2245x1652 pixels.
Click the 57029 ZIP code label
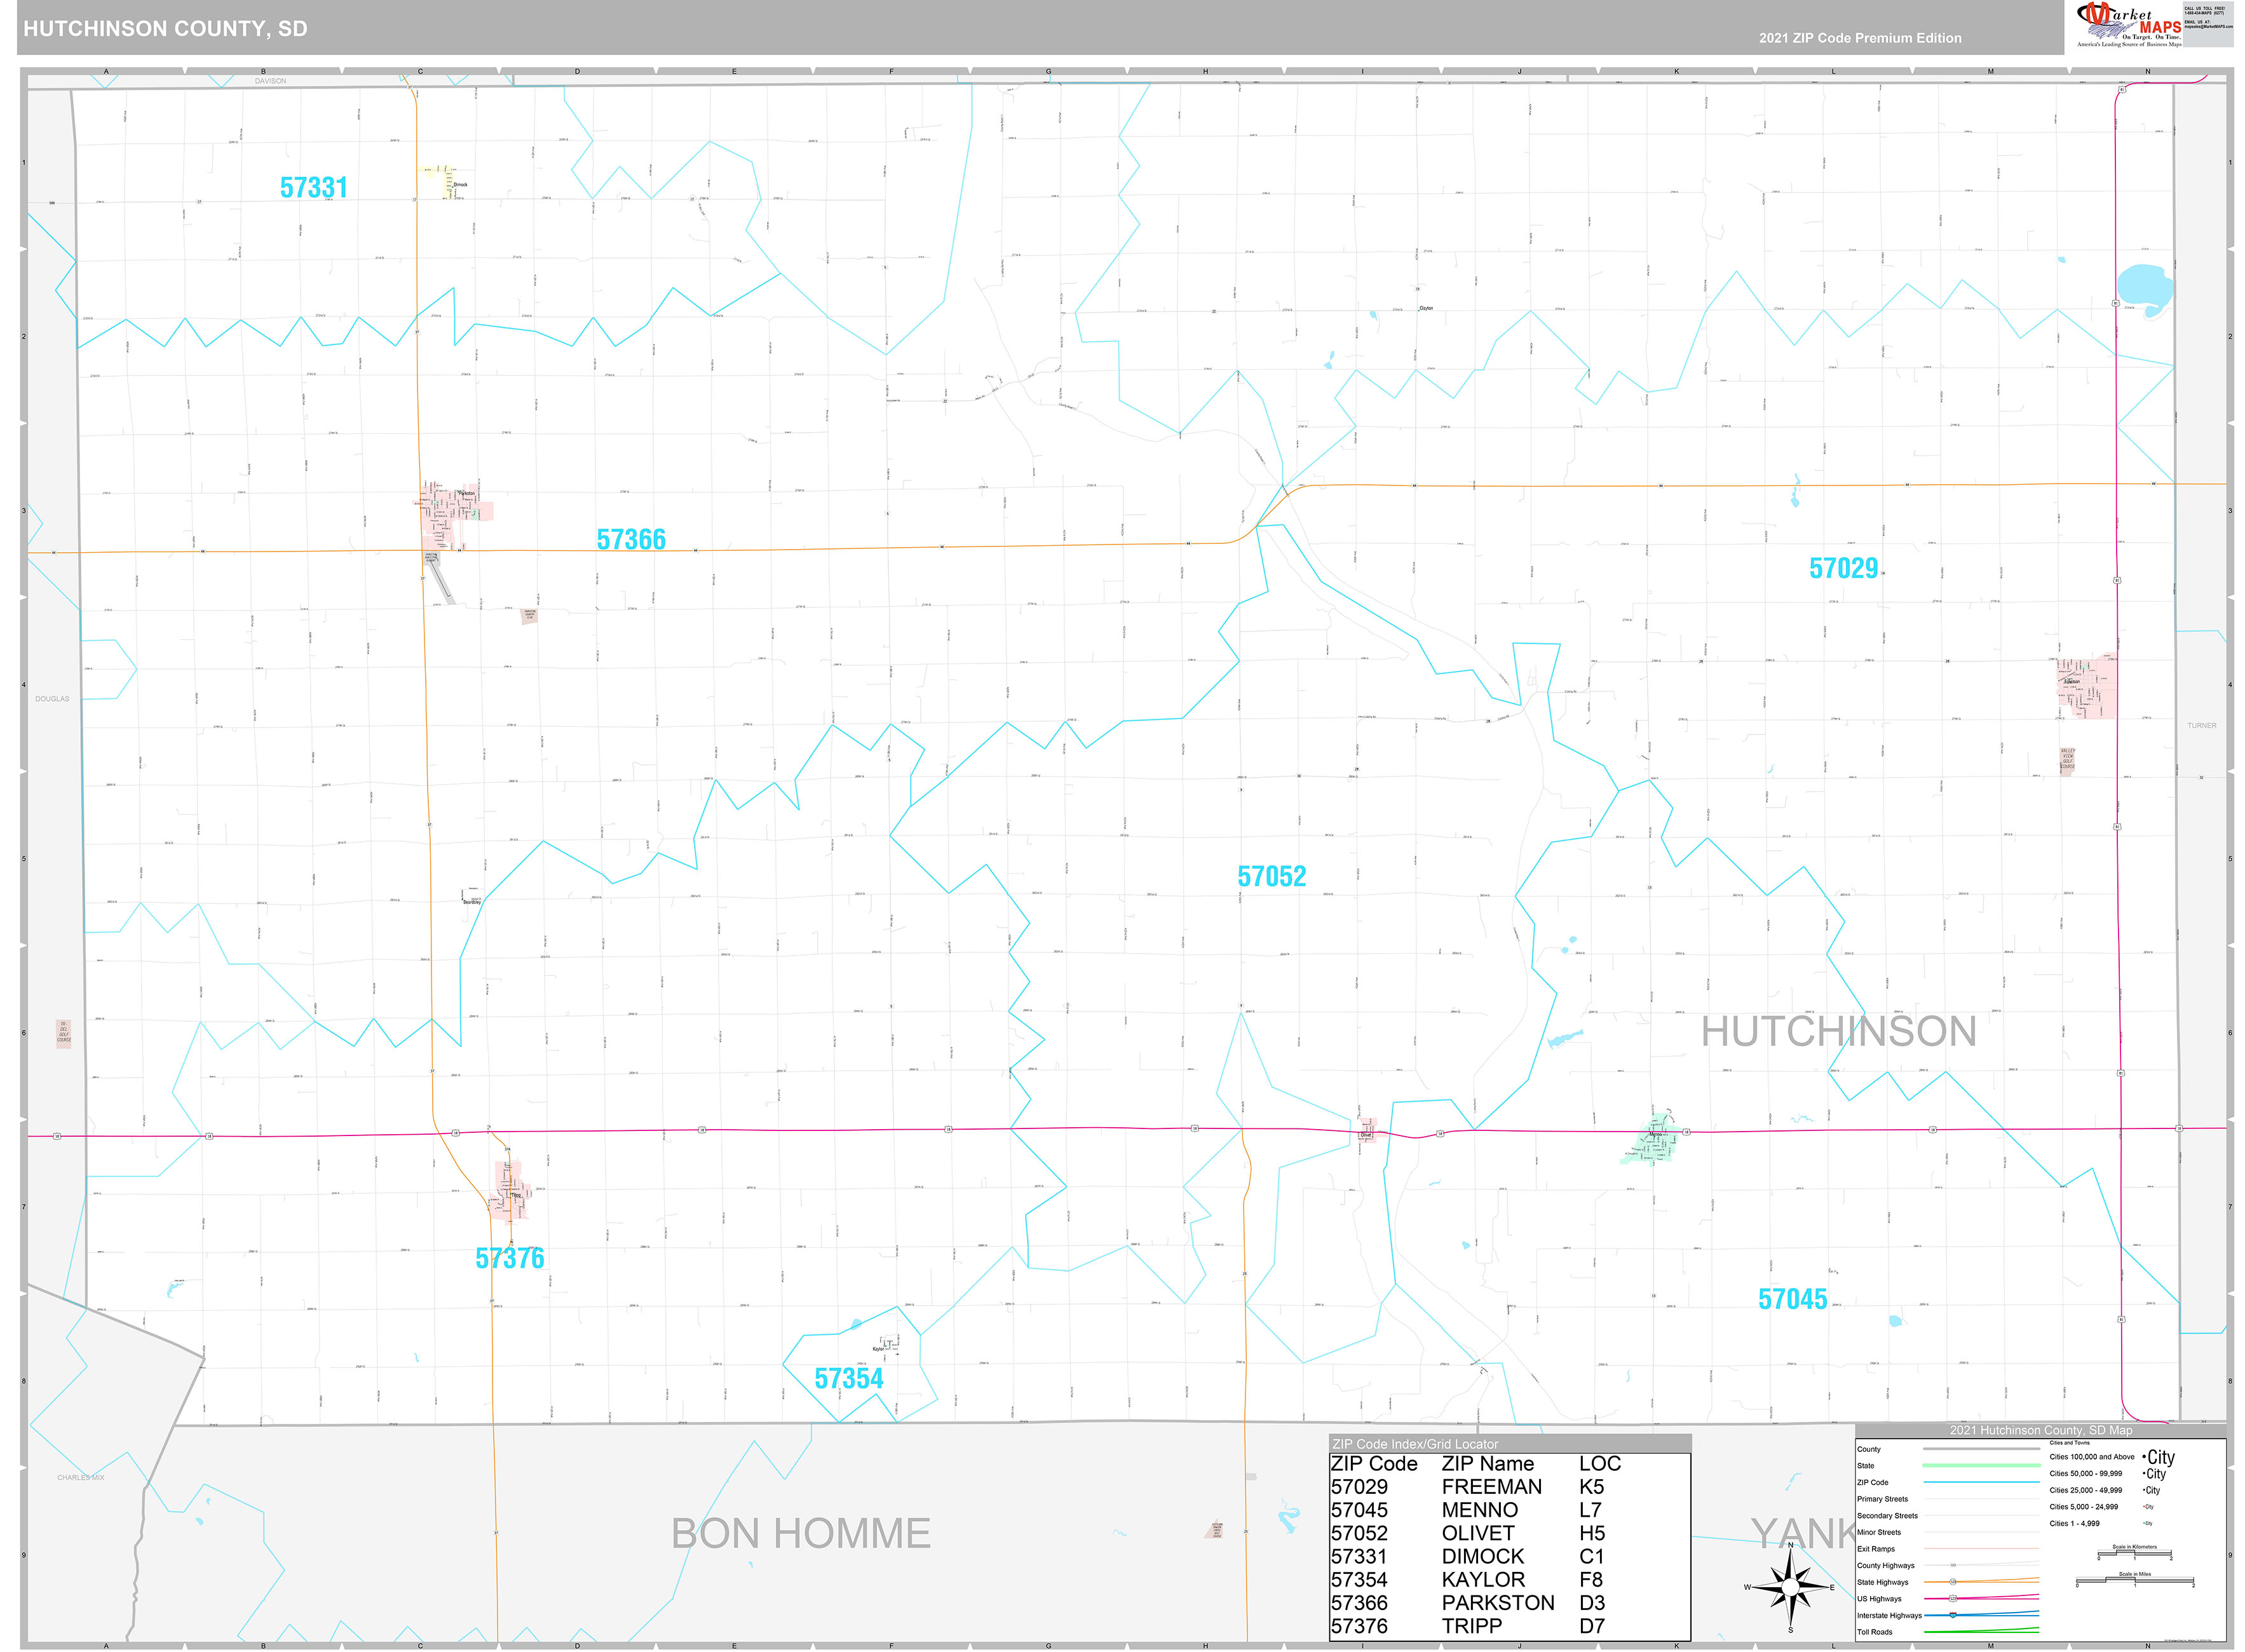[x=1843, y=568]
